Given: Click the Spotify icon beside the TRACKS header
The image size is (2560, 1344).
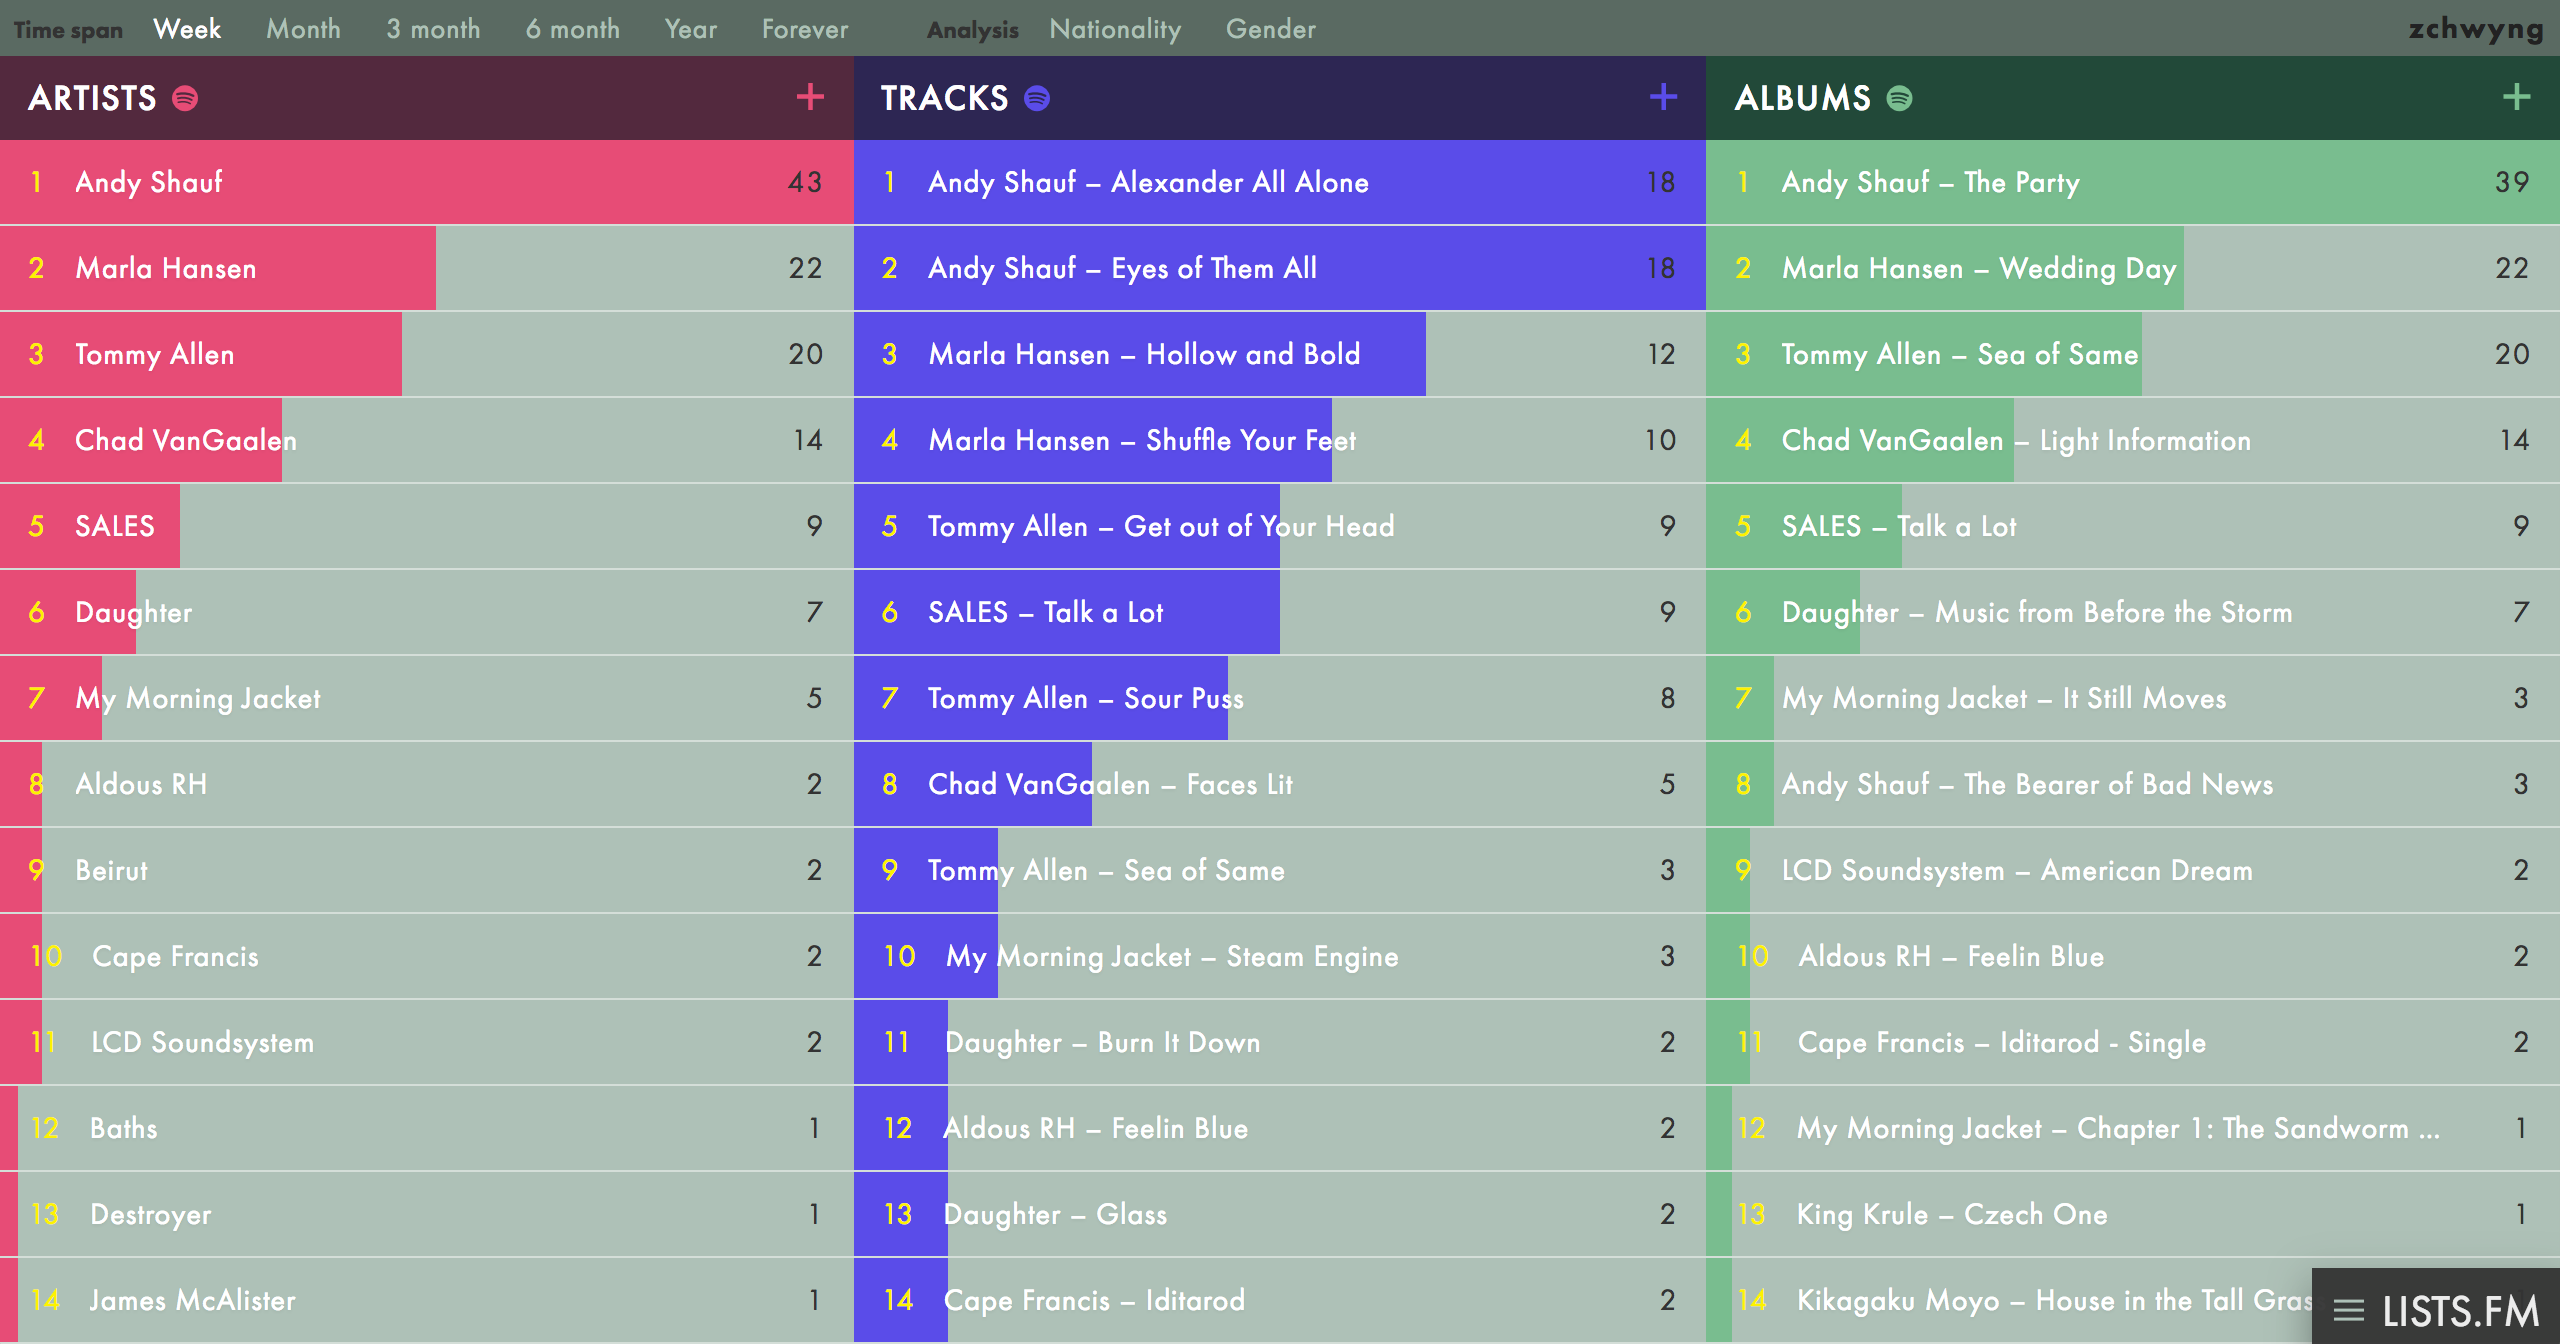Looking at the screenshot, I should (x=1035, y=98).
